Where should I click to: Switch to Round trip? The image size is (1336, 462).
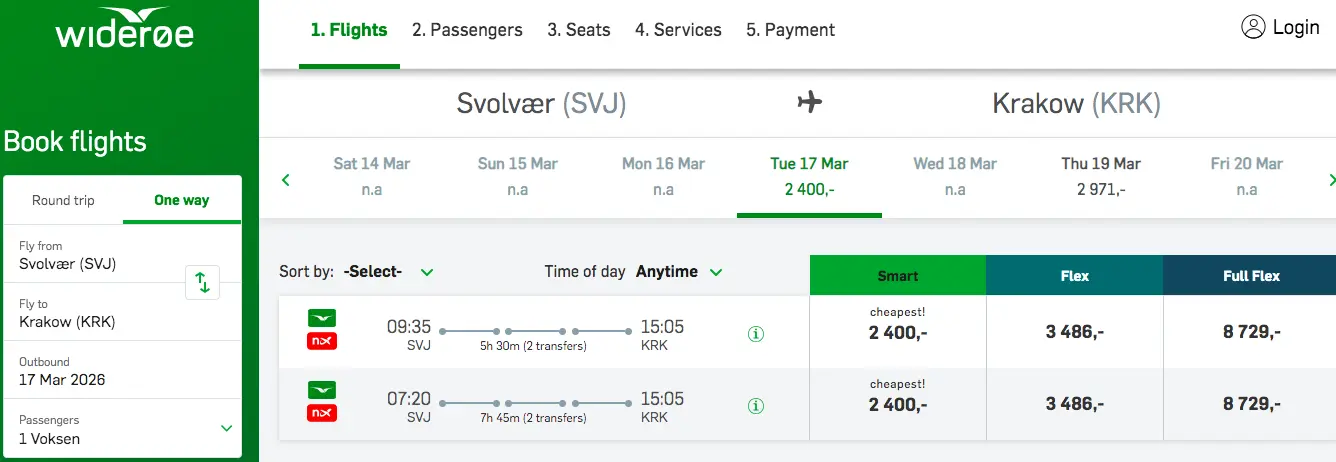(63, 200)
